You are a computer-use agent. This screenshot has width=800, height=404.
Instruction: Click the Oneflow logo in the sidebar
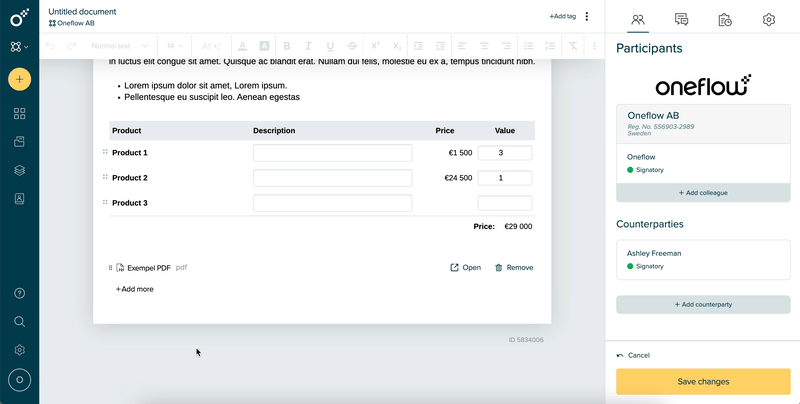pyautogui.click(x=19, y=18)
